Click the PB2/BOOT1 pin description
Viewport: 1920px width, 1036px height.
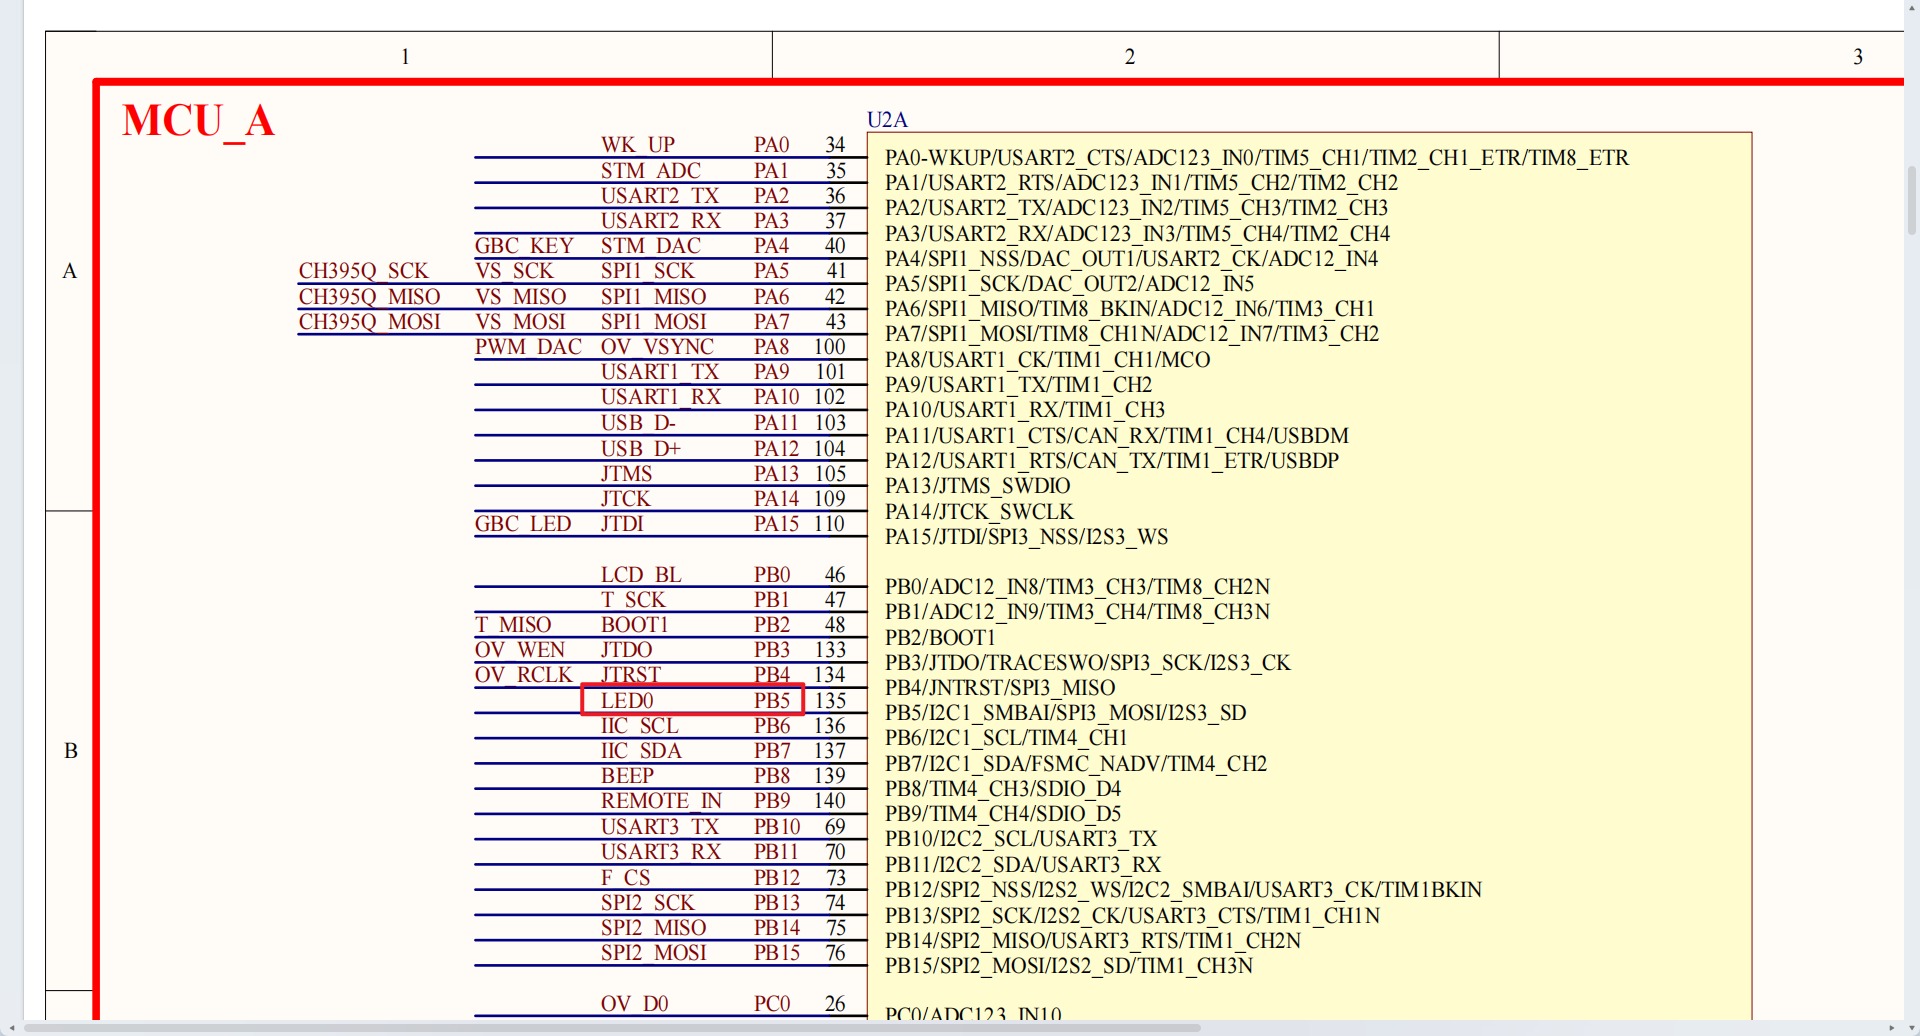tap(940, 638)
